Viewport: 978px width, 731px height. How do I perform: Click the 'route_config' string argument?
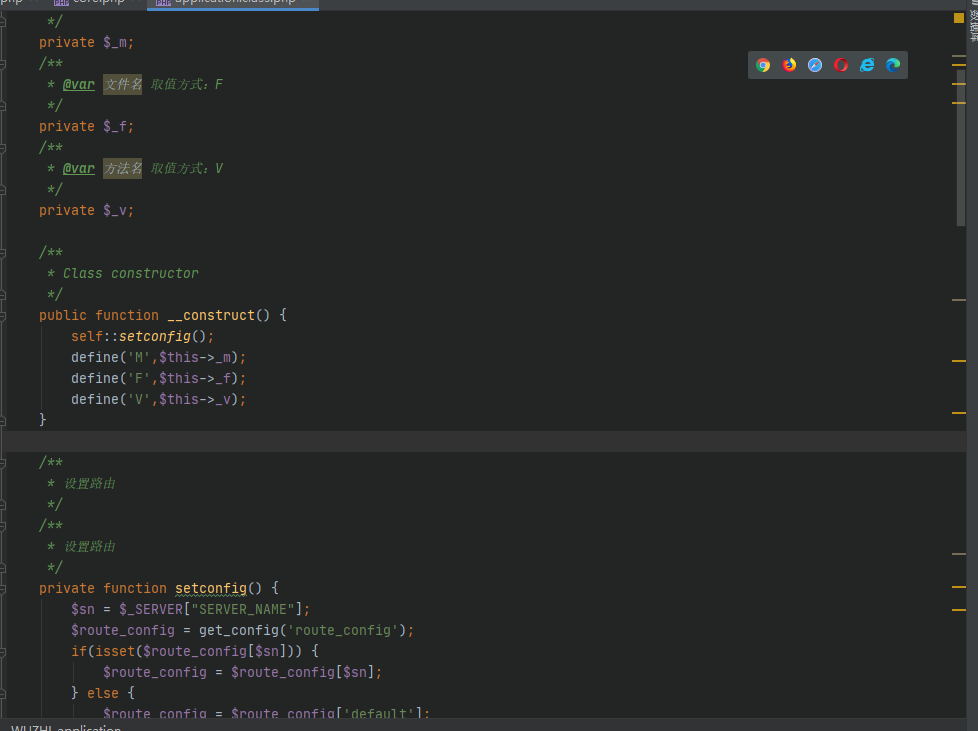coord(342,631)
